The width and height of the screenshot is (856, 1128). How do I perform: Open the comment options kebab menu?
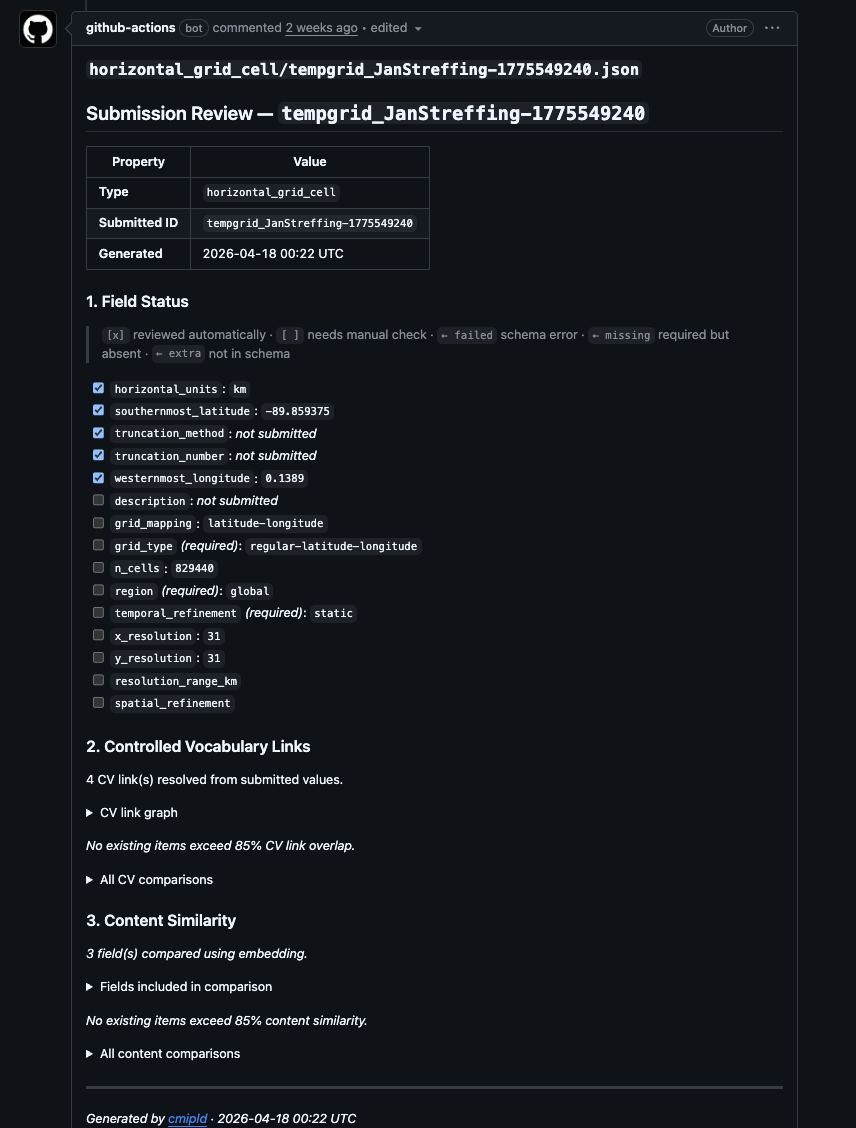[772, 28]
